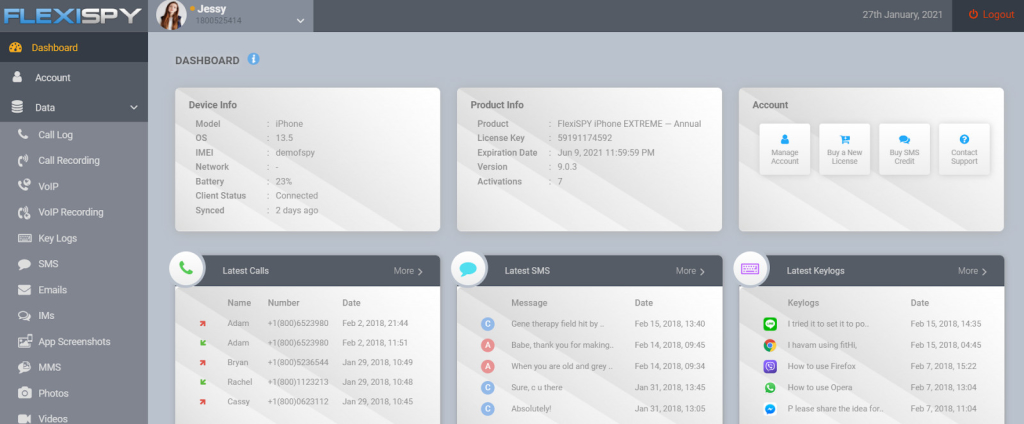1024x424 pixels.
Task: Click the Chrome icon in keylogs list
Action: tap(770, 345)
